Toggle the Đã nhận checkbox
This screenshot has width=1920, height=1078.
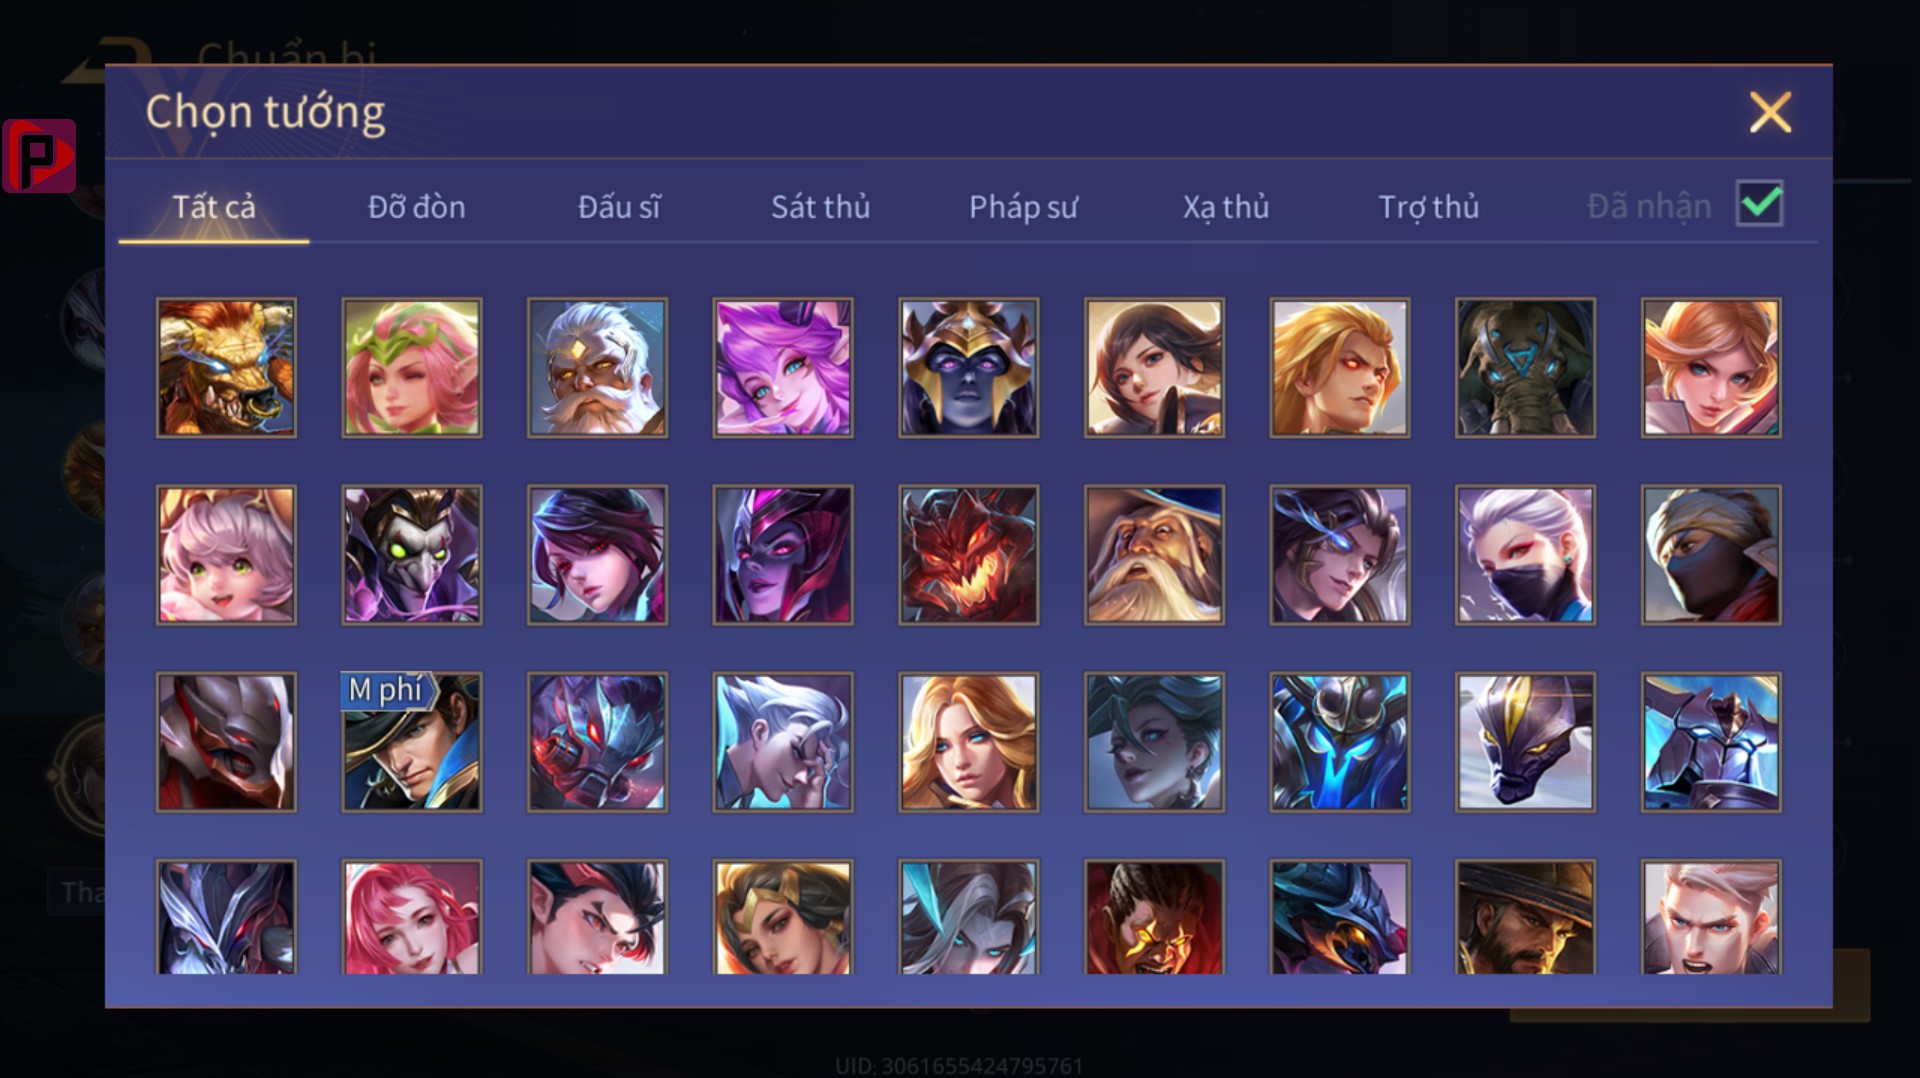(1760, 204)
